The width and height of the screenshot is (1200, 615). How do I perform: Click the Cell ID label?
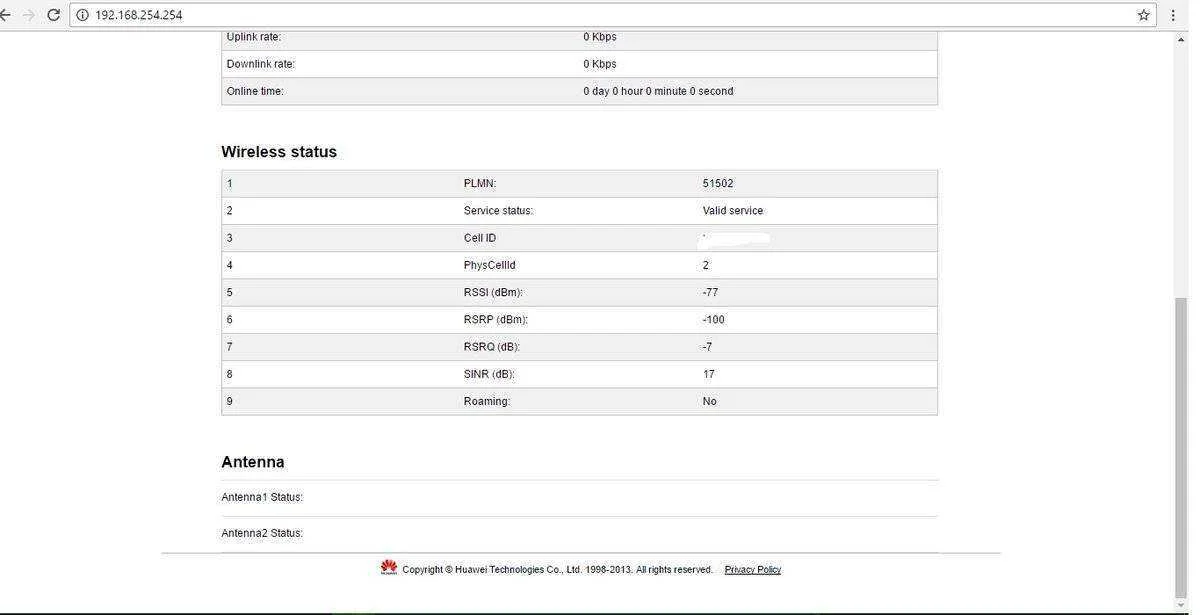[x=480, y=238]
